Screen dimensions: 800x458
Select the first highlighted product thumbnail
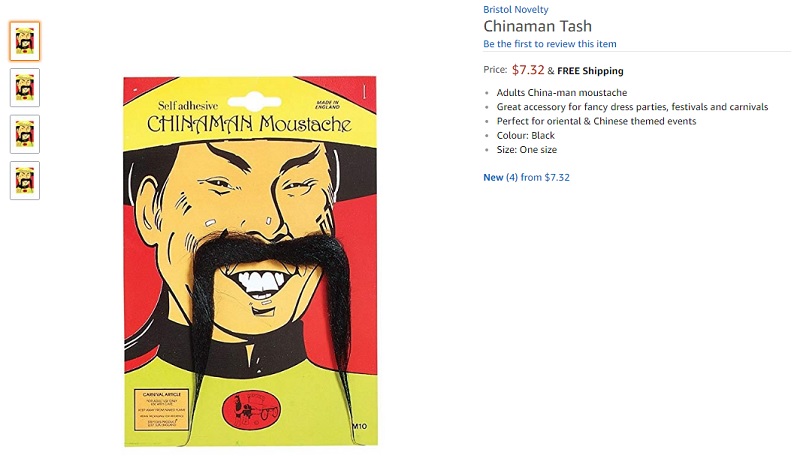(24, 41)
